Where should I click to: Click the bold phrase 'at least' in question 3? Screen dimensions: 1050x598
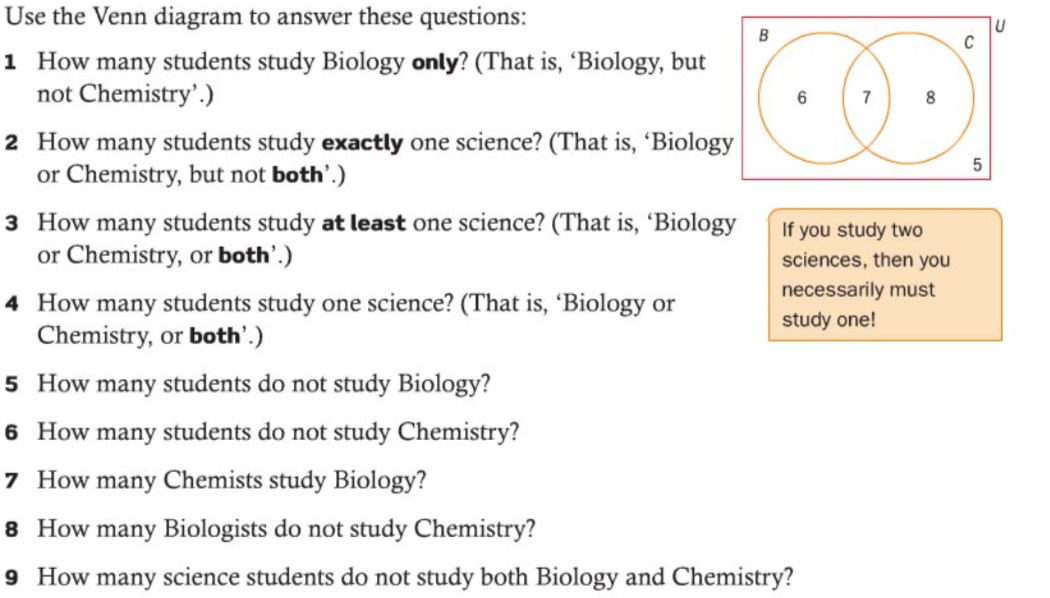pyautogui.click(x=363, y=223)
